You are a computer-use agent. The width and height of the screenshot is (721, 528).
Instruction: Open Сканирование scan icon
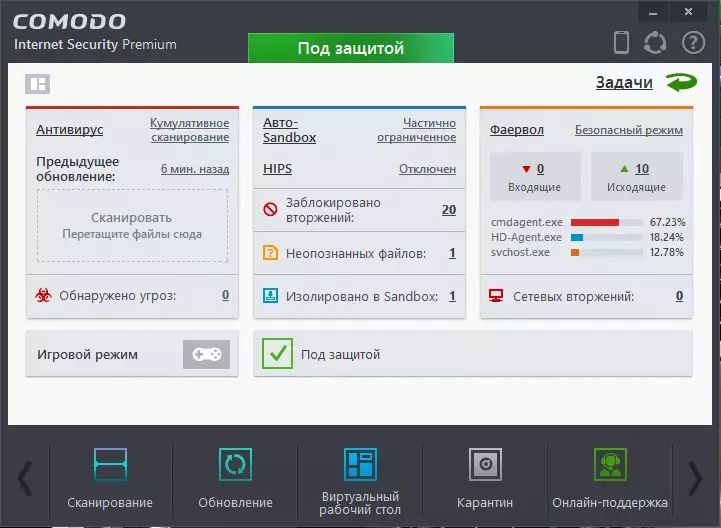pyautogui.click(x=110, y=465)
